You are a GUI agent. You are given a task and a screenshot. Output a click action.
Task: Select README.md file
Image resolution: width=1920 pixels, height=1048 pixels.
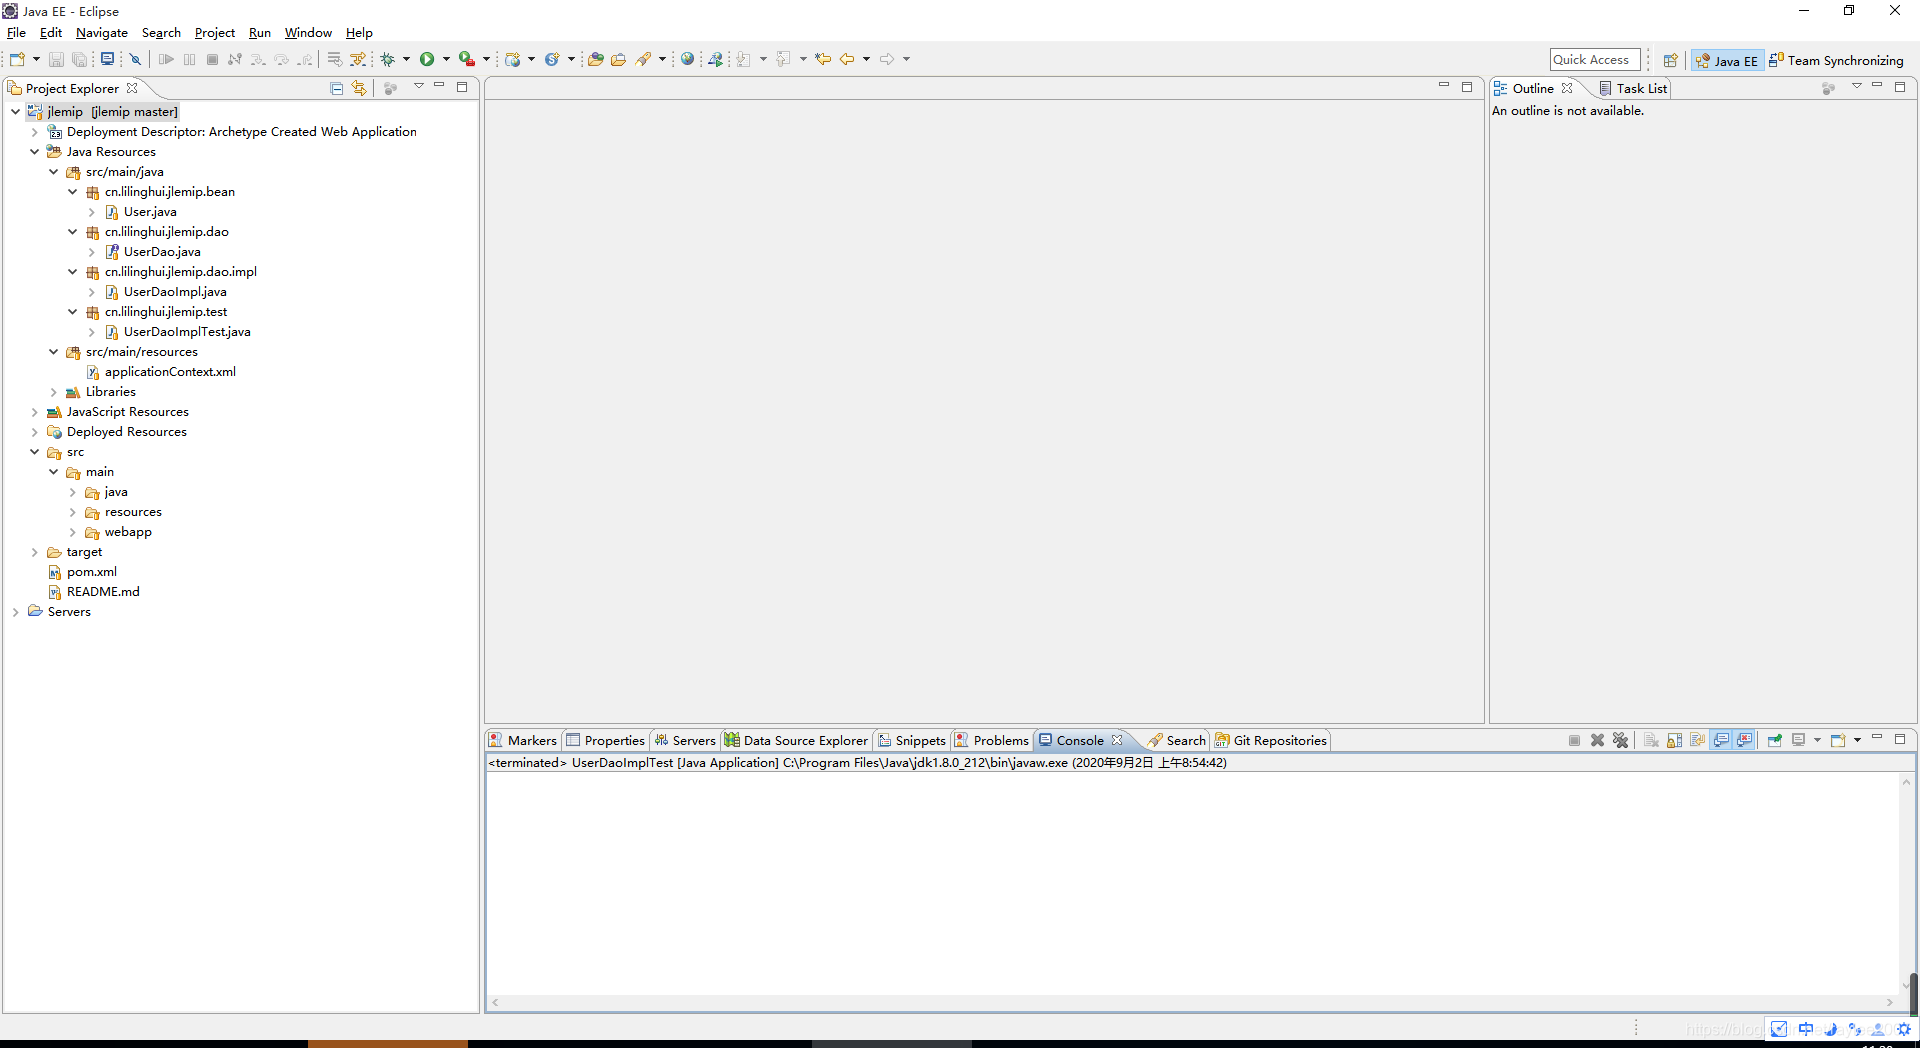click(94, 591)
